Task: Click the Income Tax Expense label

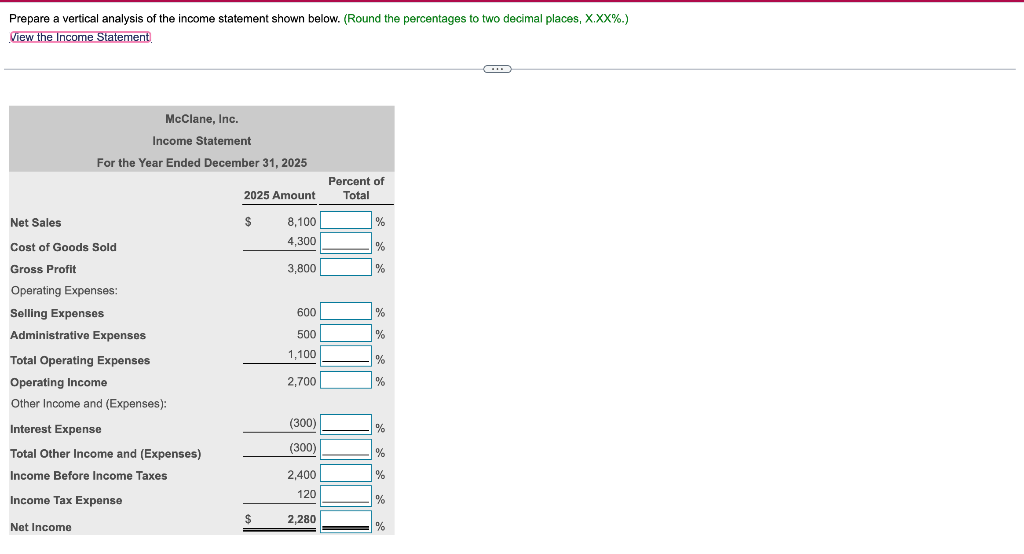Action: tap(66, 500)
